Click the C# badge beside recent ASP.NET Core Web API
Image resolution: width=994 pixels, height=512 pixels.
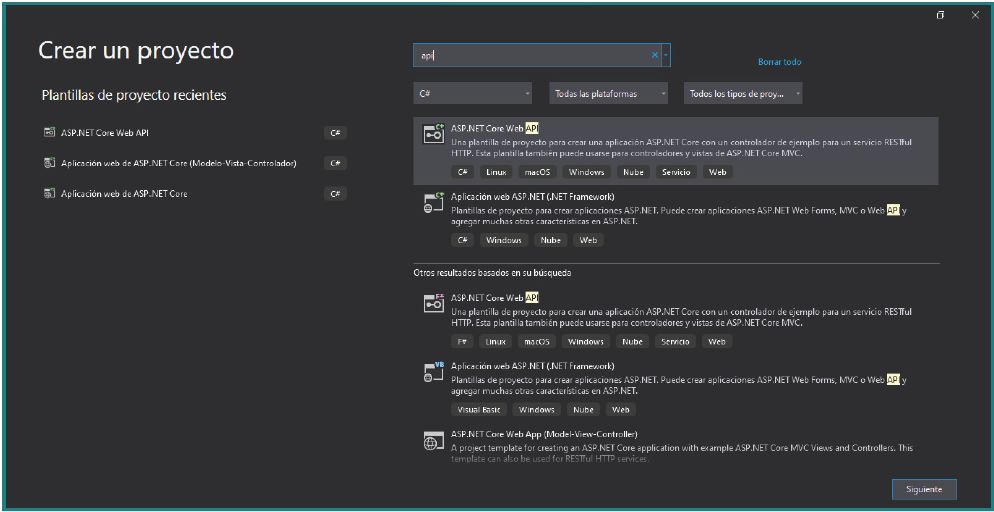335,133
